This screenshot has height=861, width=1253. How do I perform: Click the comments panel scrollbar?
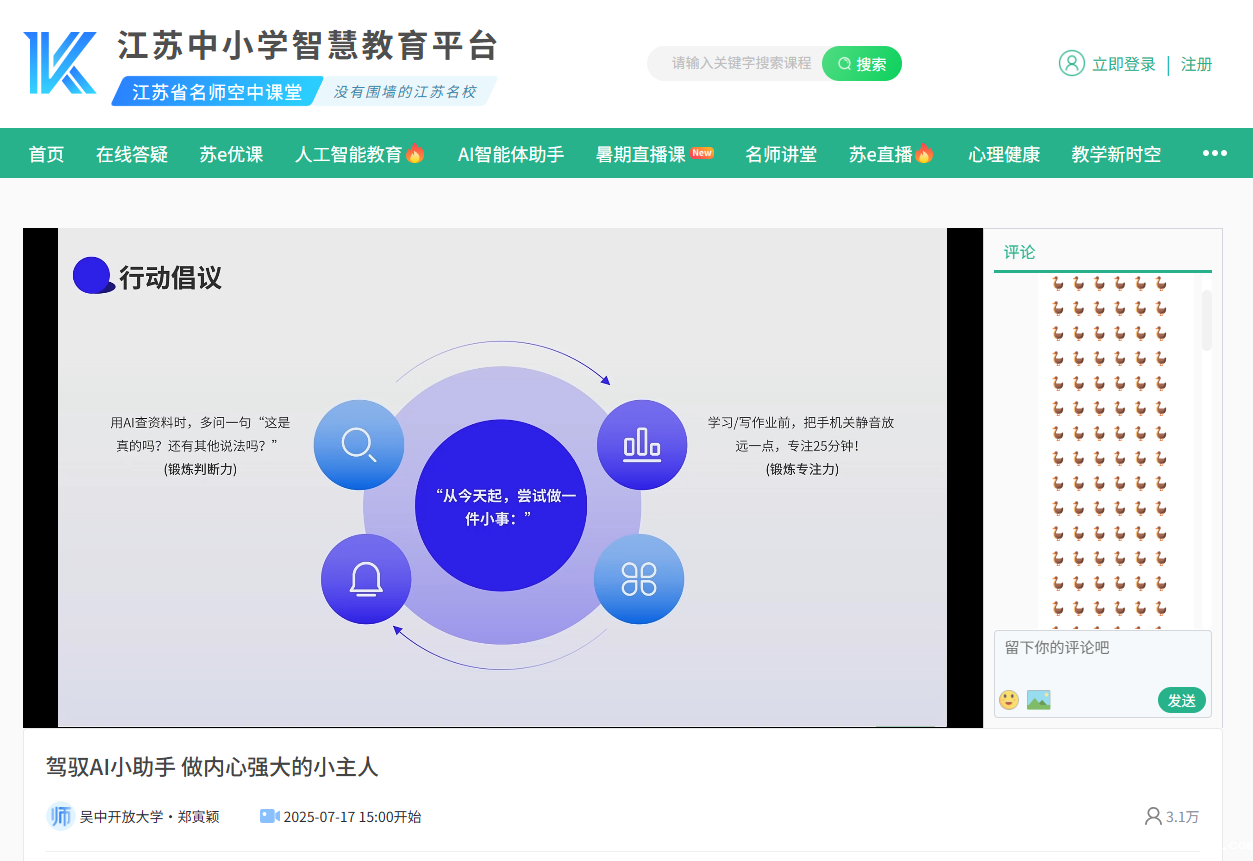[x=1206, y=320]
